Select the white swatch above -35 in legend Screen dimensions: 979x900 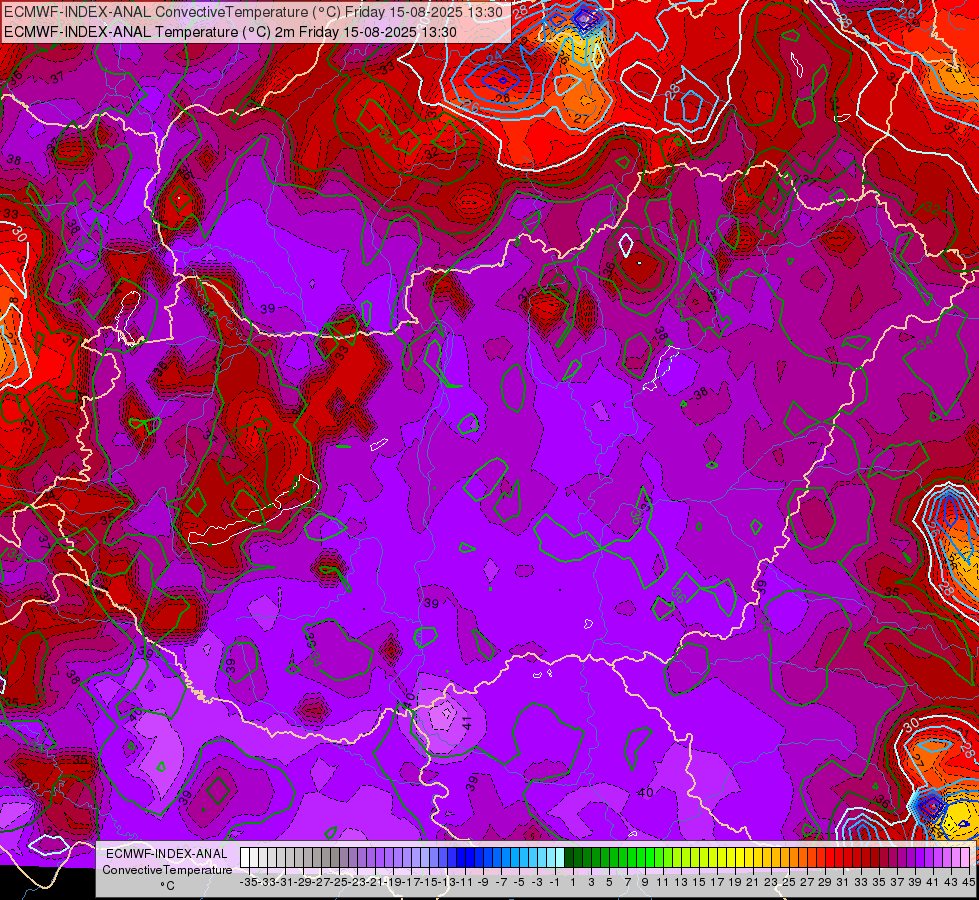click(245, 858)
